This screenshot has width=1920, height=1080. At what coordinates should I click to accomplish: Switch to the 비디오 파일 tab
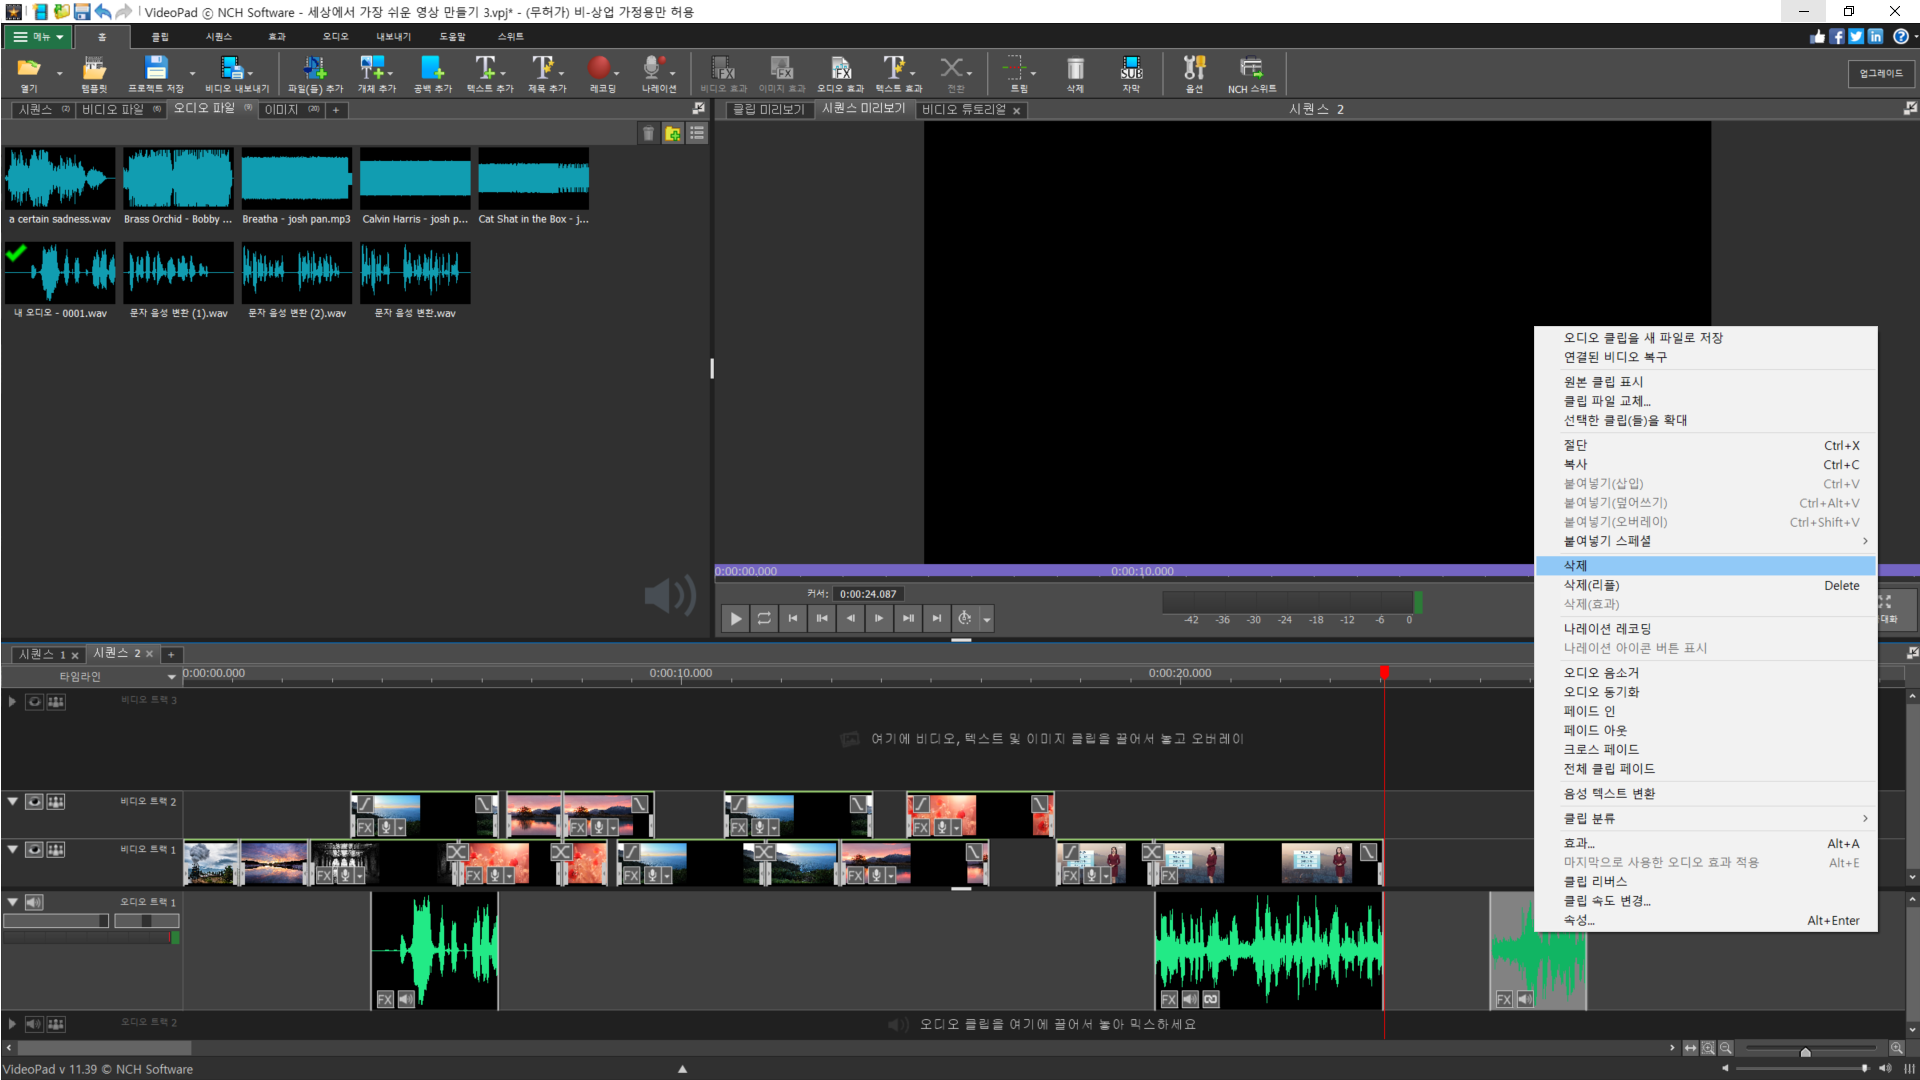coord(113,110)
